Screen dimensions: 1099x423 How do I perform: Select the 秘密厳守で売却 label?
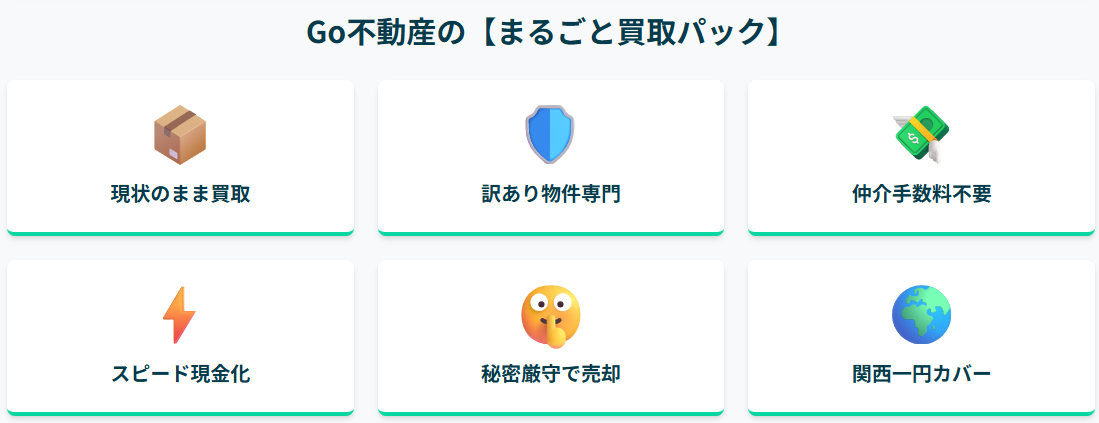(x=550, y=374)
